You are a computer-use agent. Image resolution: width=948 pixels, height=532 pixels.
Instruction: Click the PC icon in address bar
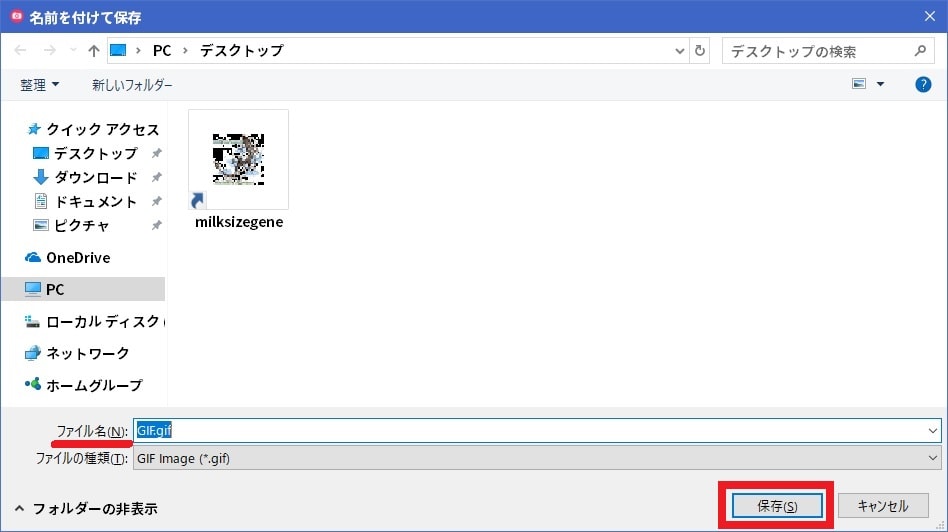click(x=118, y=50)
